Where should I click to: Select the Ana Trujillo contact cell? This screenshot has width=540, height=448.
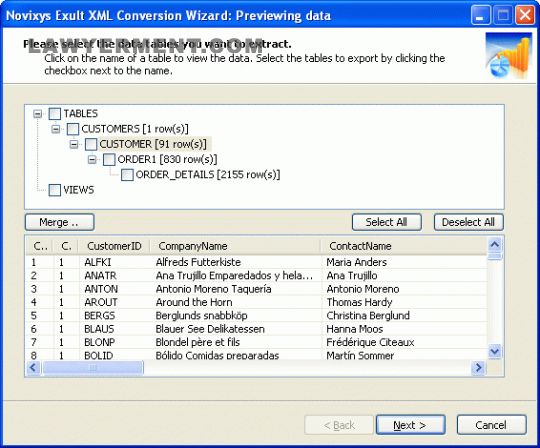[405, 276]
